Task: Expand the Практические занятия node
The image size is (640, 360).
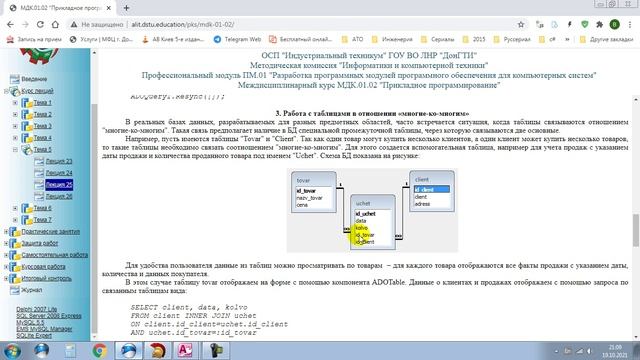Action: click(6, 231)
